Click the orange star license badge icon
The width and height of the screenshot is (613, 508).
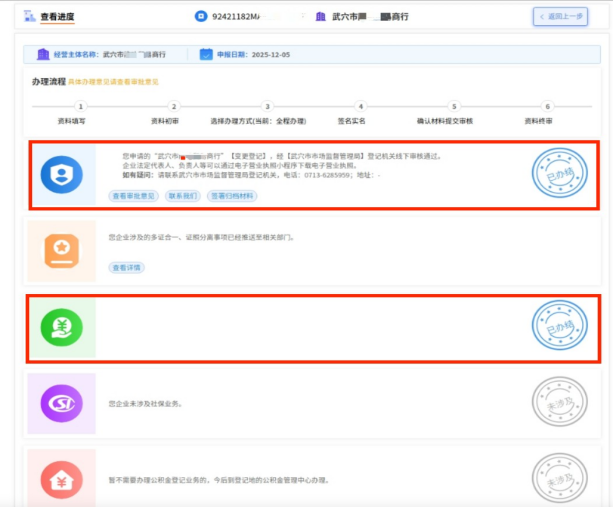(62, 251)
